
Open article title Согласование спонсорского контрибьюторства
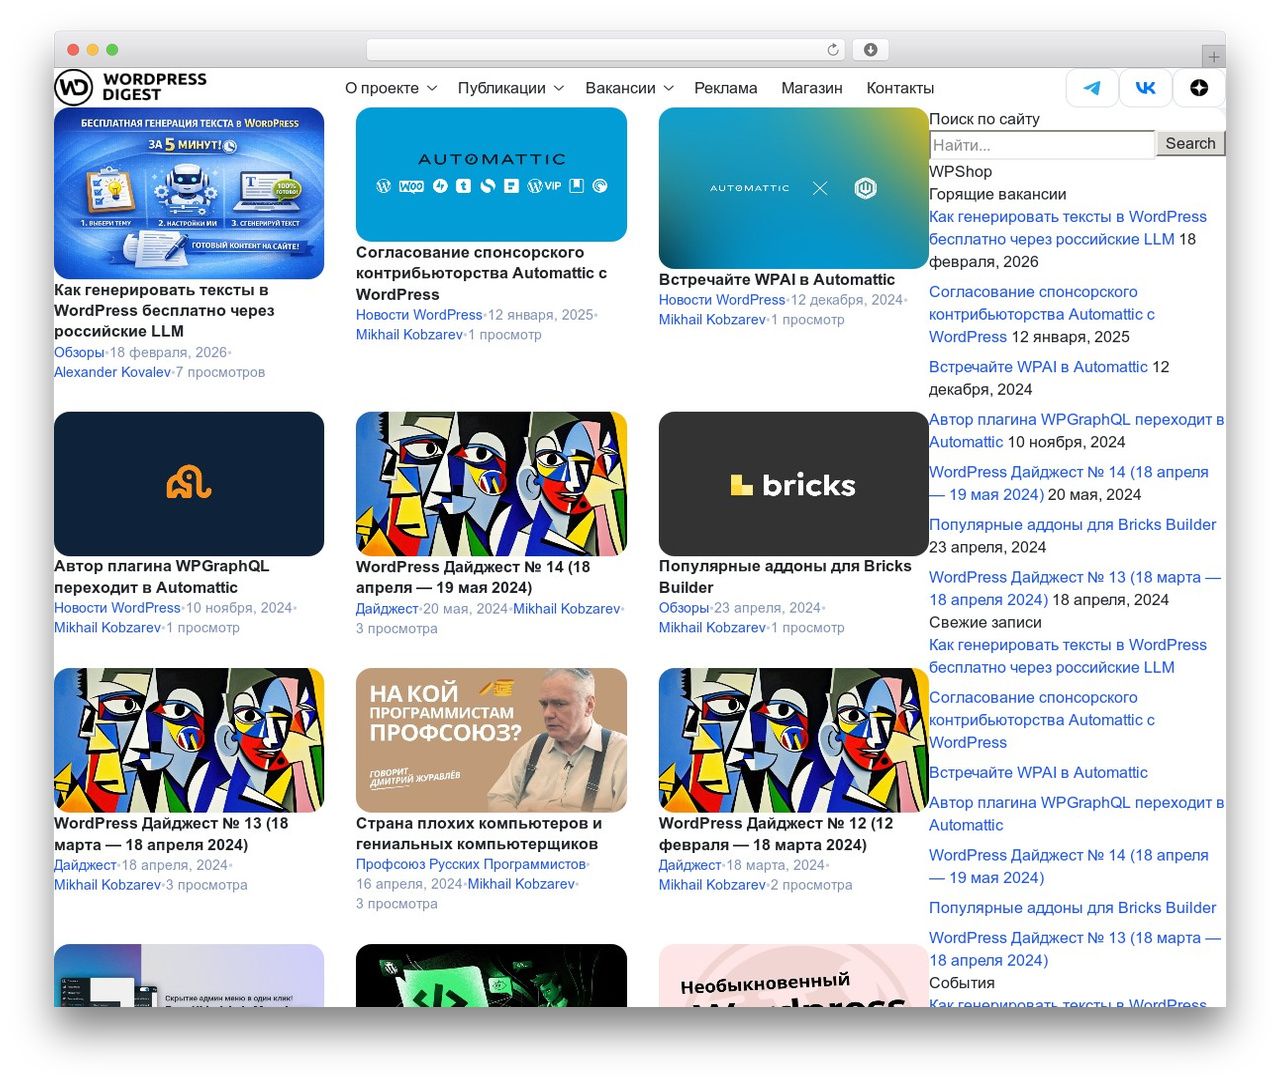481,273
